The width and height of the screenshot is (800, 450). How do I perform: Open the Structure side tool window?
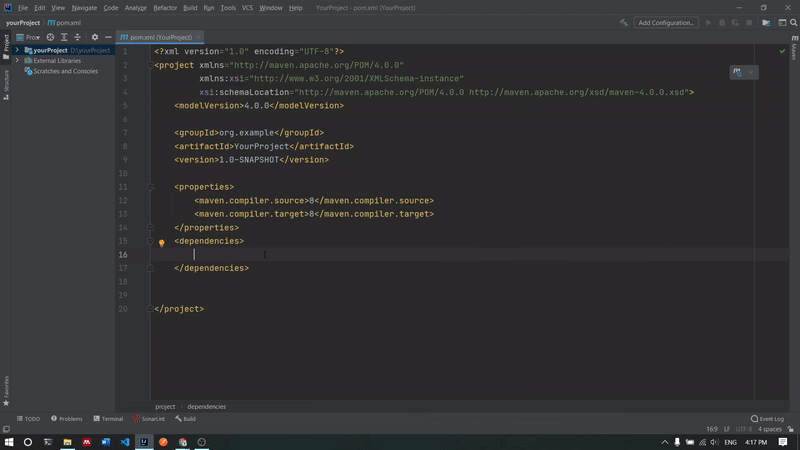point(6,84)
